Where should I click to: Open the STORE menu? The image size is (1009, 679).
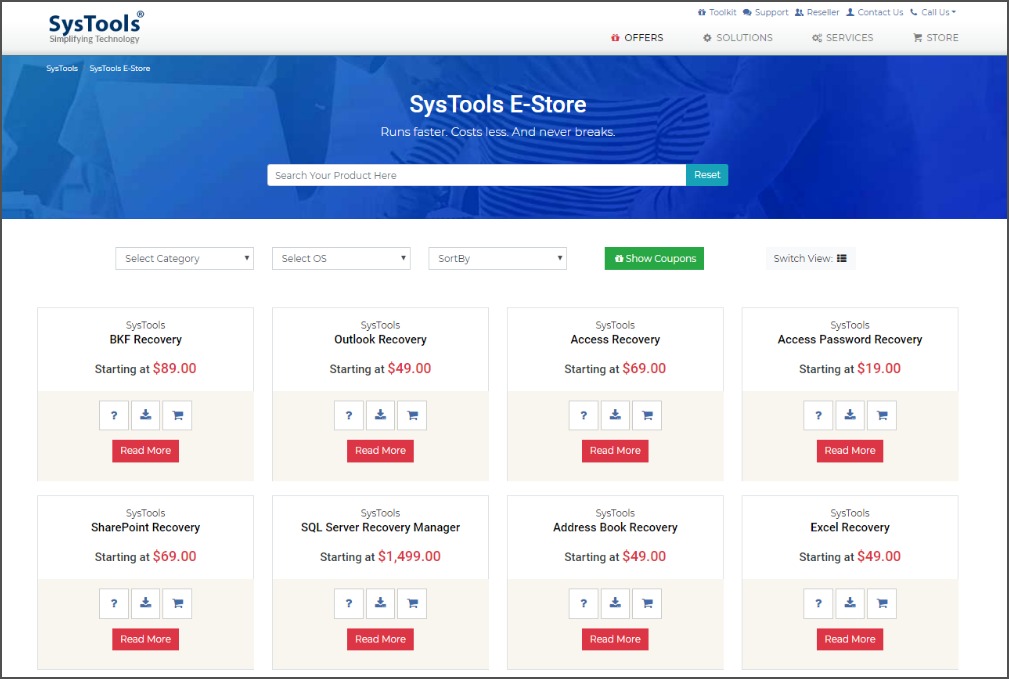coord(936,37)
